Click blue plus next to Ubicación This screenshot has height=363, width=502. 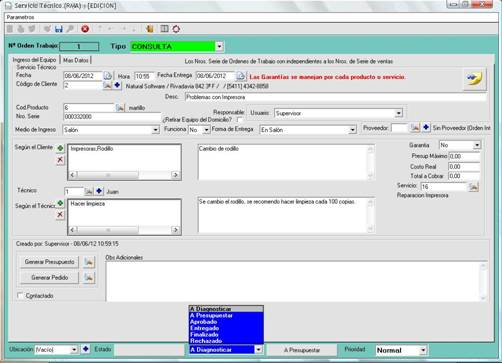pos(86,349)
